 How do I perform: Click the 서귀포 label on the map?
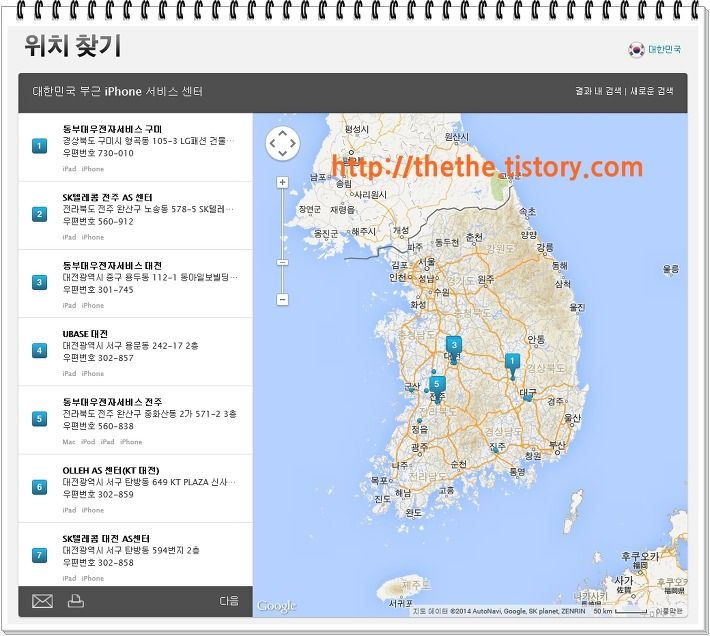click(401, 603)
